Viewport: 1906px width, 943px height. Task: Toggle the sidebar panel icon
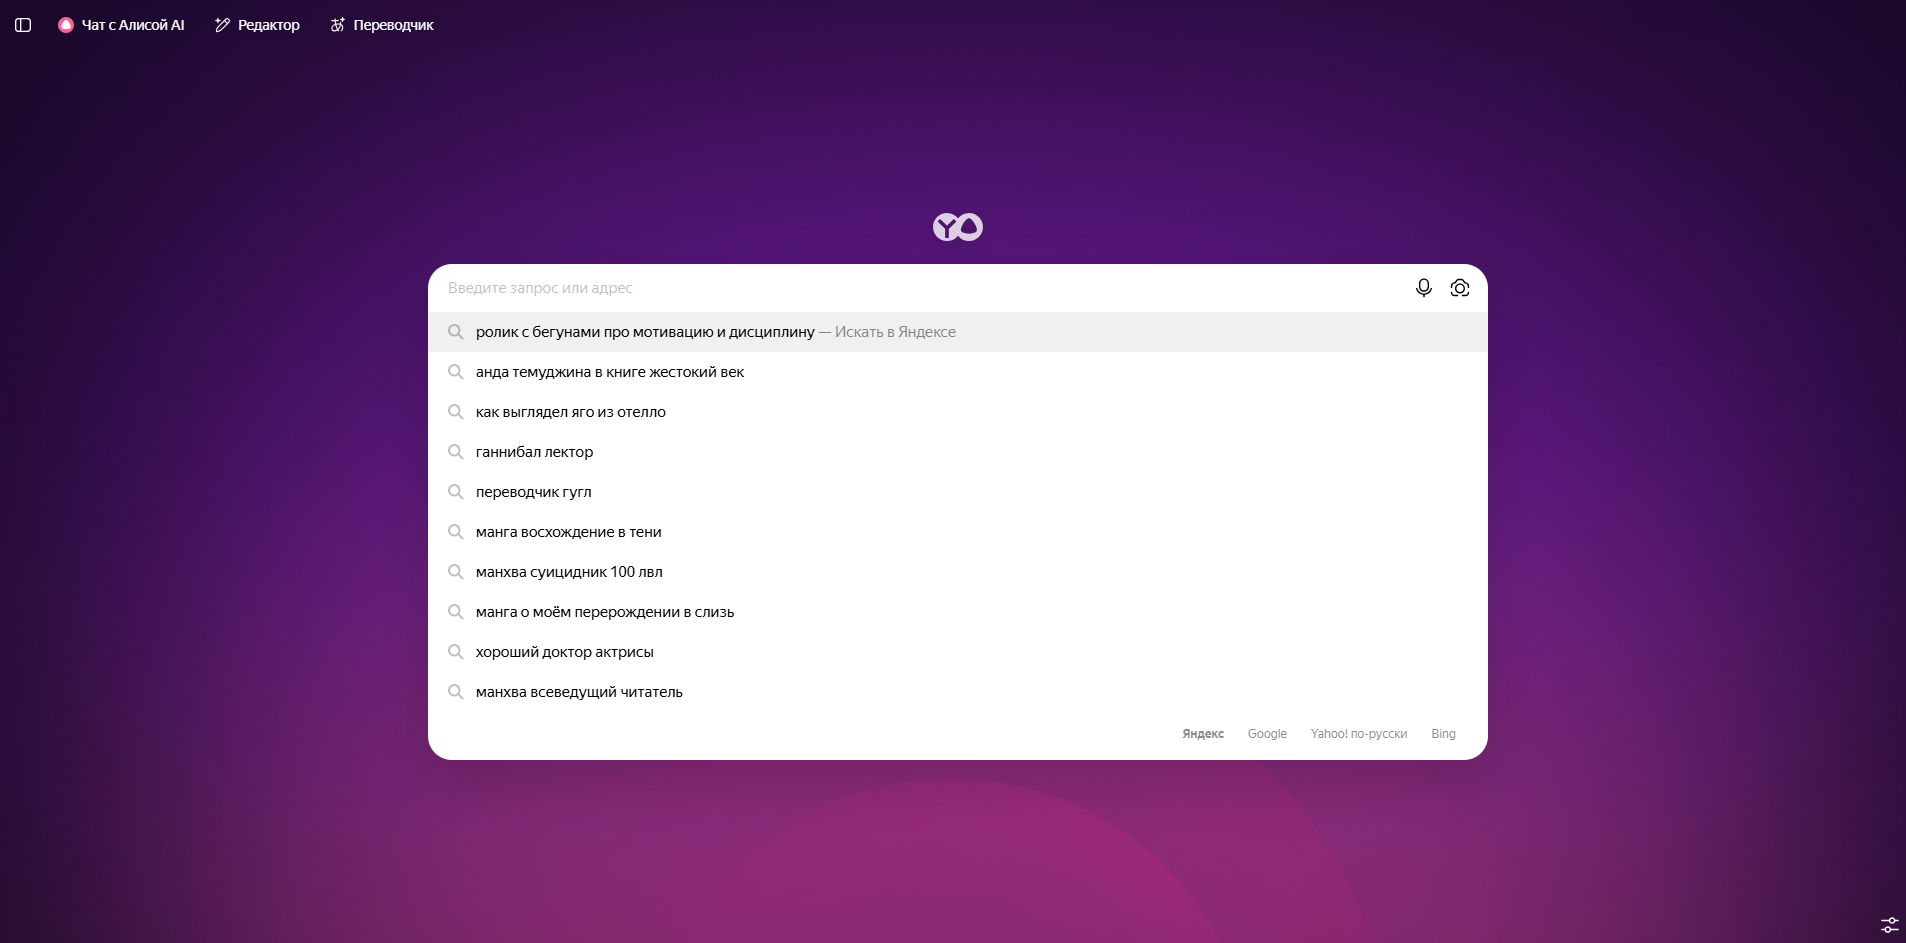(23, 25)
